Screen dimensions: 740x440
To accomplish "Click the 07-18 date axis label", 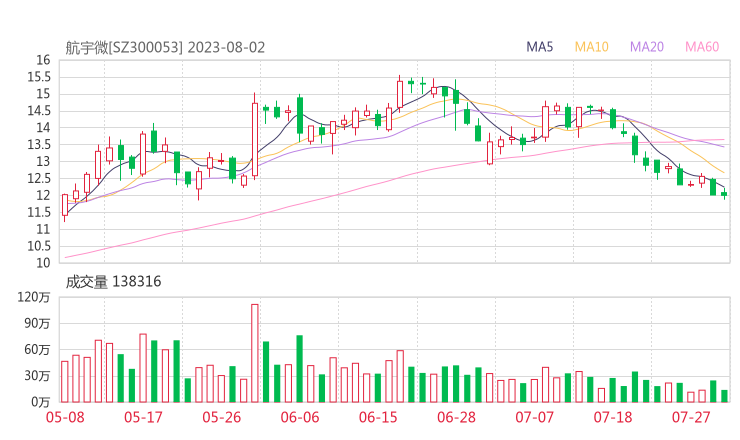I will [x=613, y=417].
